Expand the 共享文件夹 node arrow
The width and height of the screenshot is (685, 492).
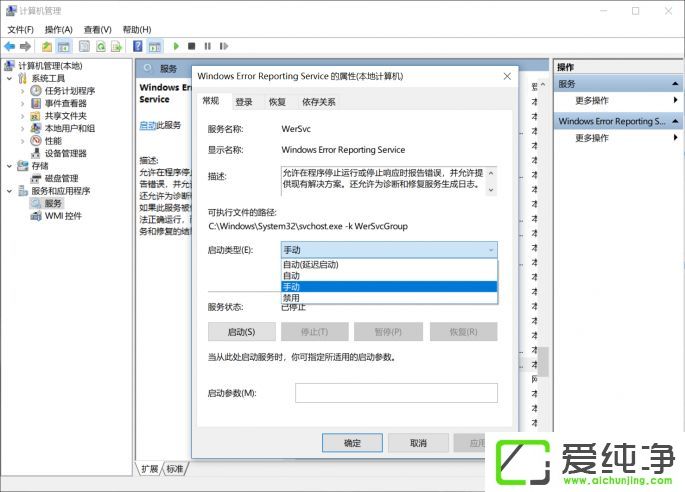(22, 116)
